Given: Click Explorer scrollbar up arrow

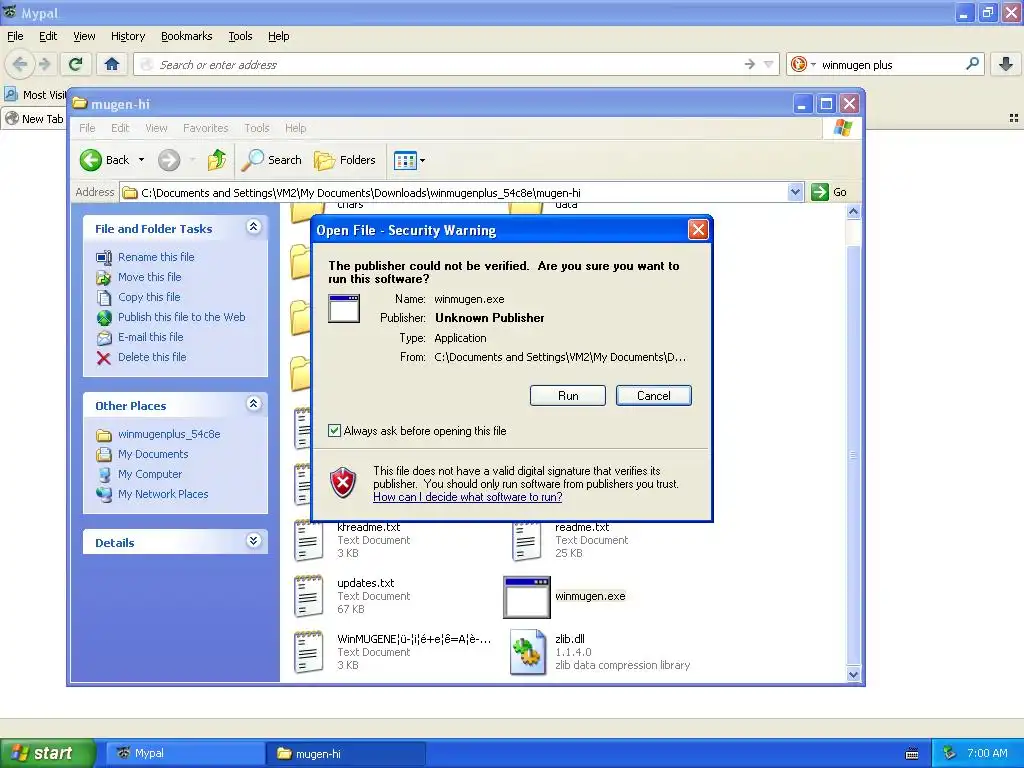Looking at the screenshot, I should [853, 212].
